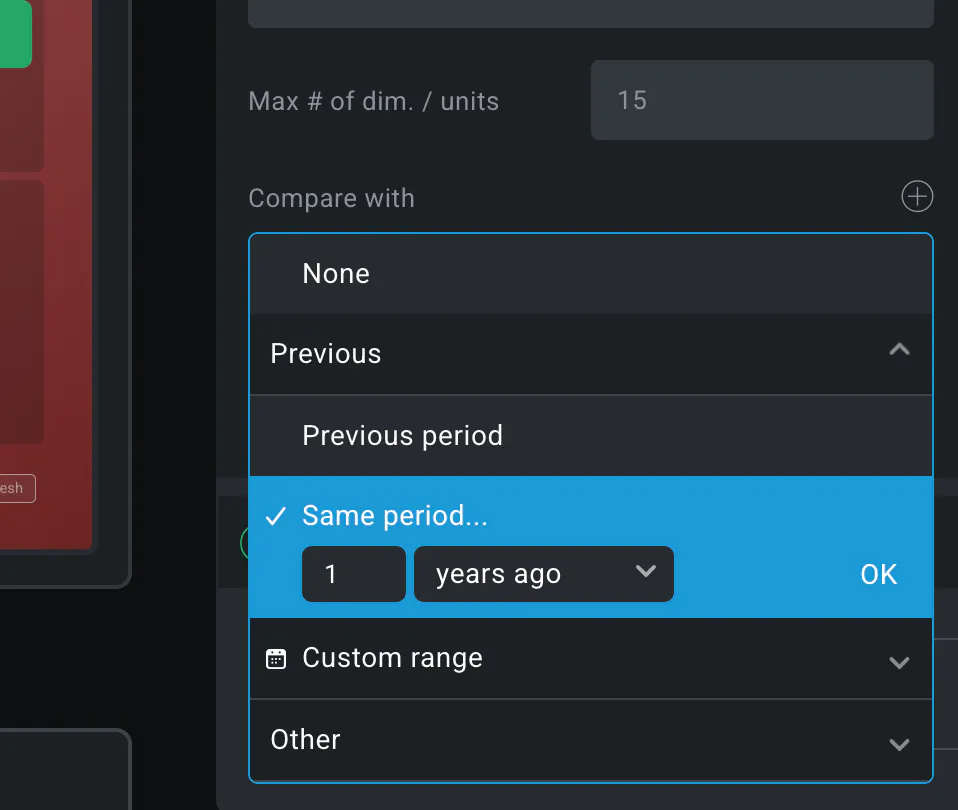
Task: Select the None comparison option
Action: click(336, 274)
